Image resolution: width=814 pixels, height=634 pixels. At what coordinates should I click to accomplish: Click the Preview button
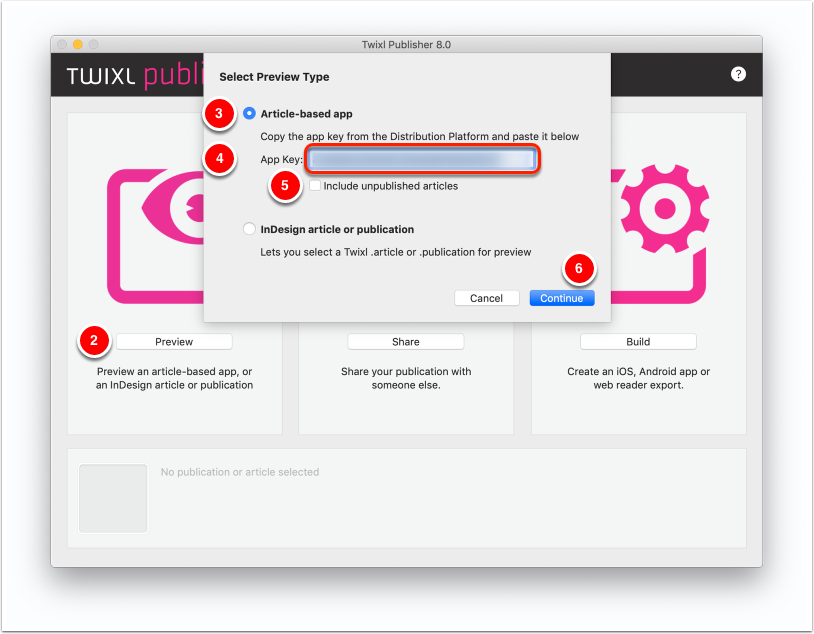click(x=174, y=342)
